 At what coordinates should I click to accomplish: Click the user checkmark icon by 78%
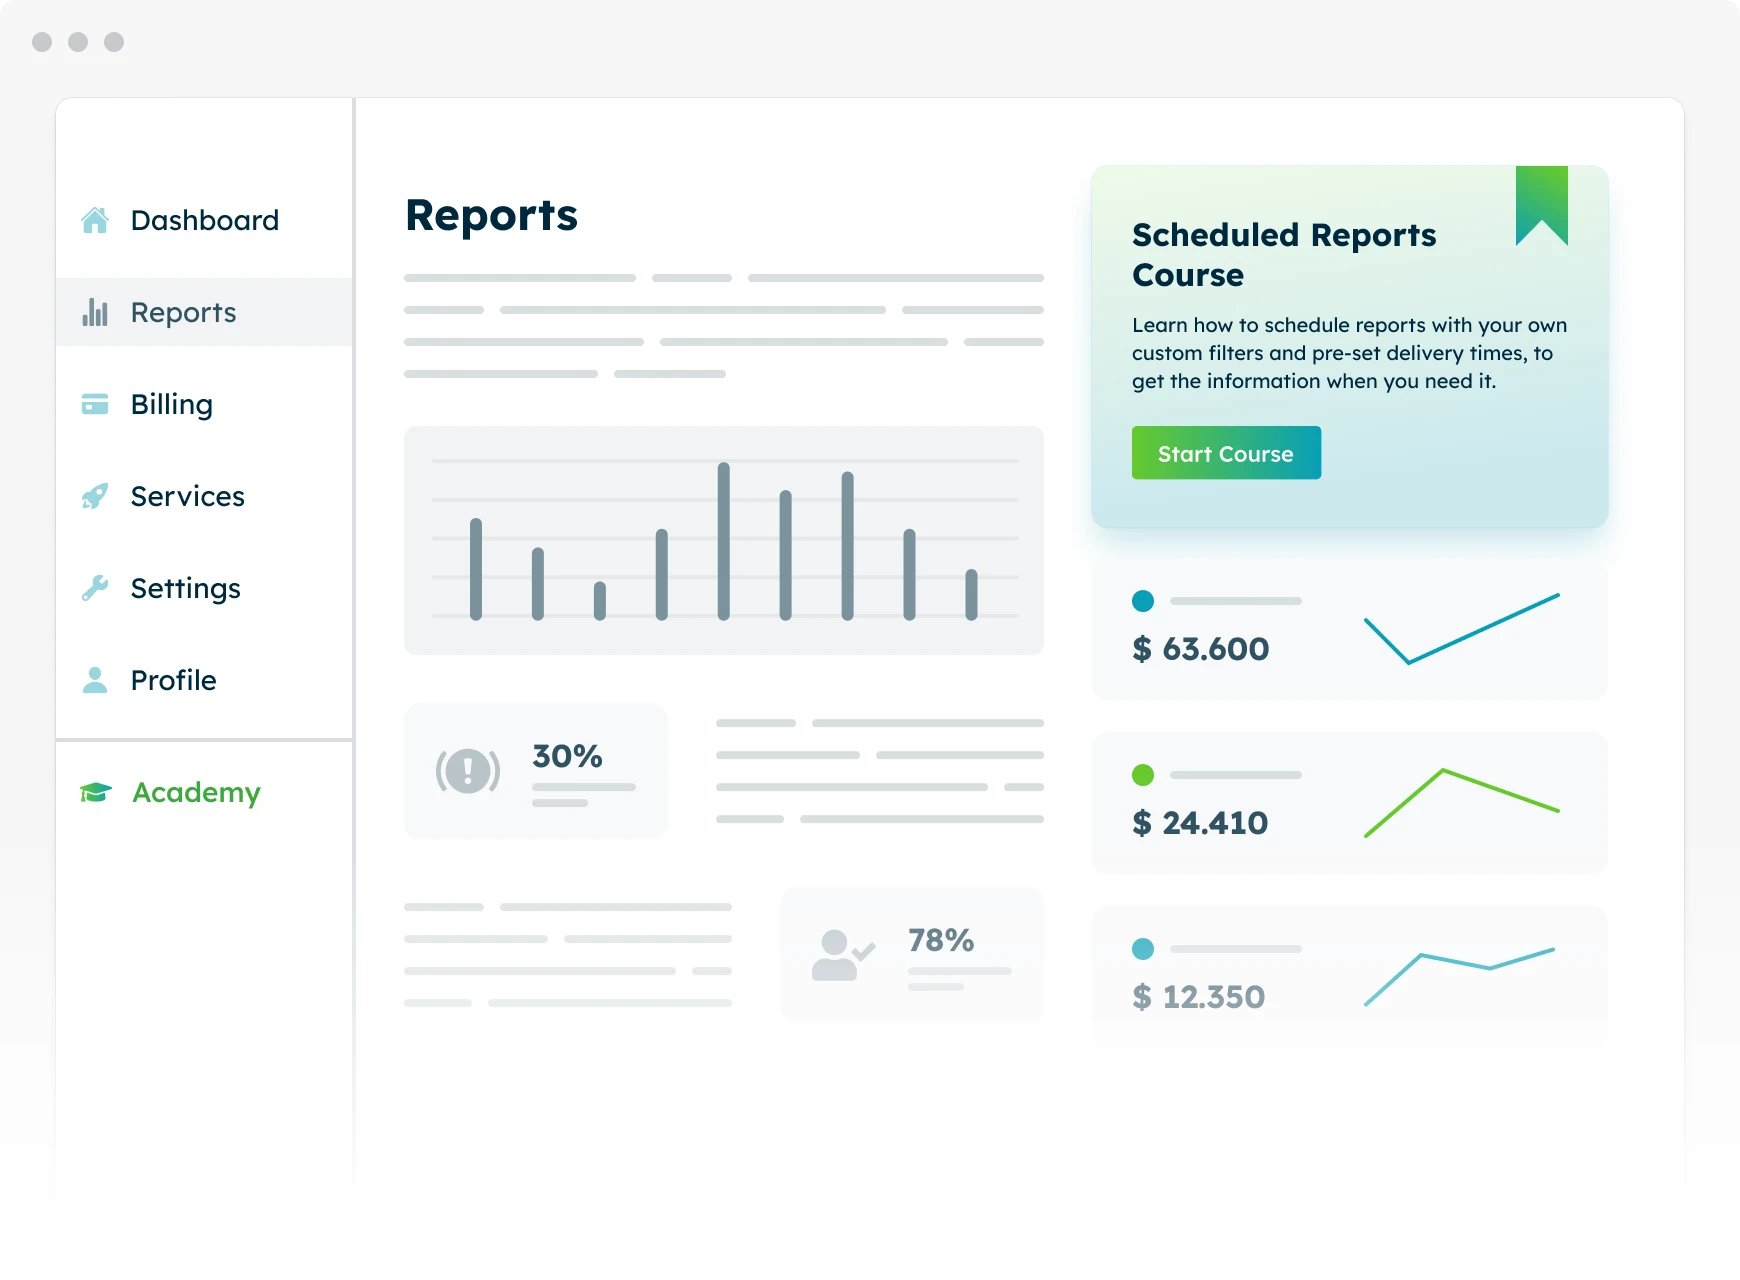[x=842, y=955]
